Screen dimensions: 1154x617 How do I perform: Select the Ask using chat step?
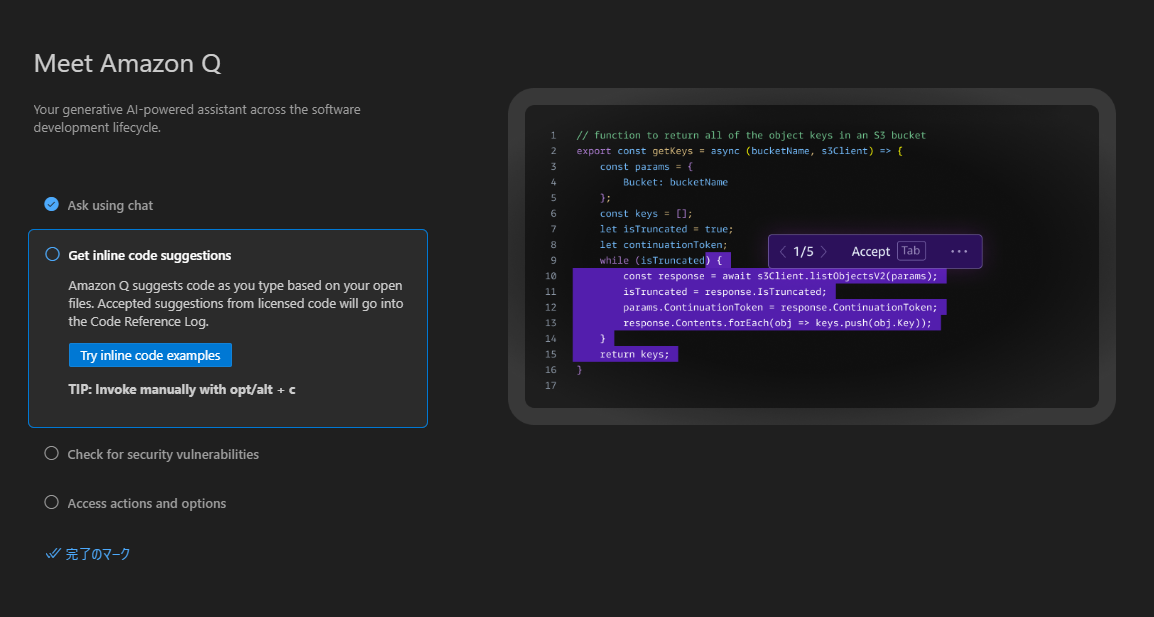[x=109, y=204]
